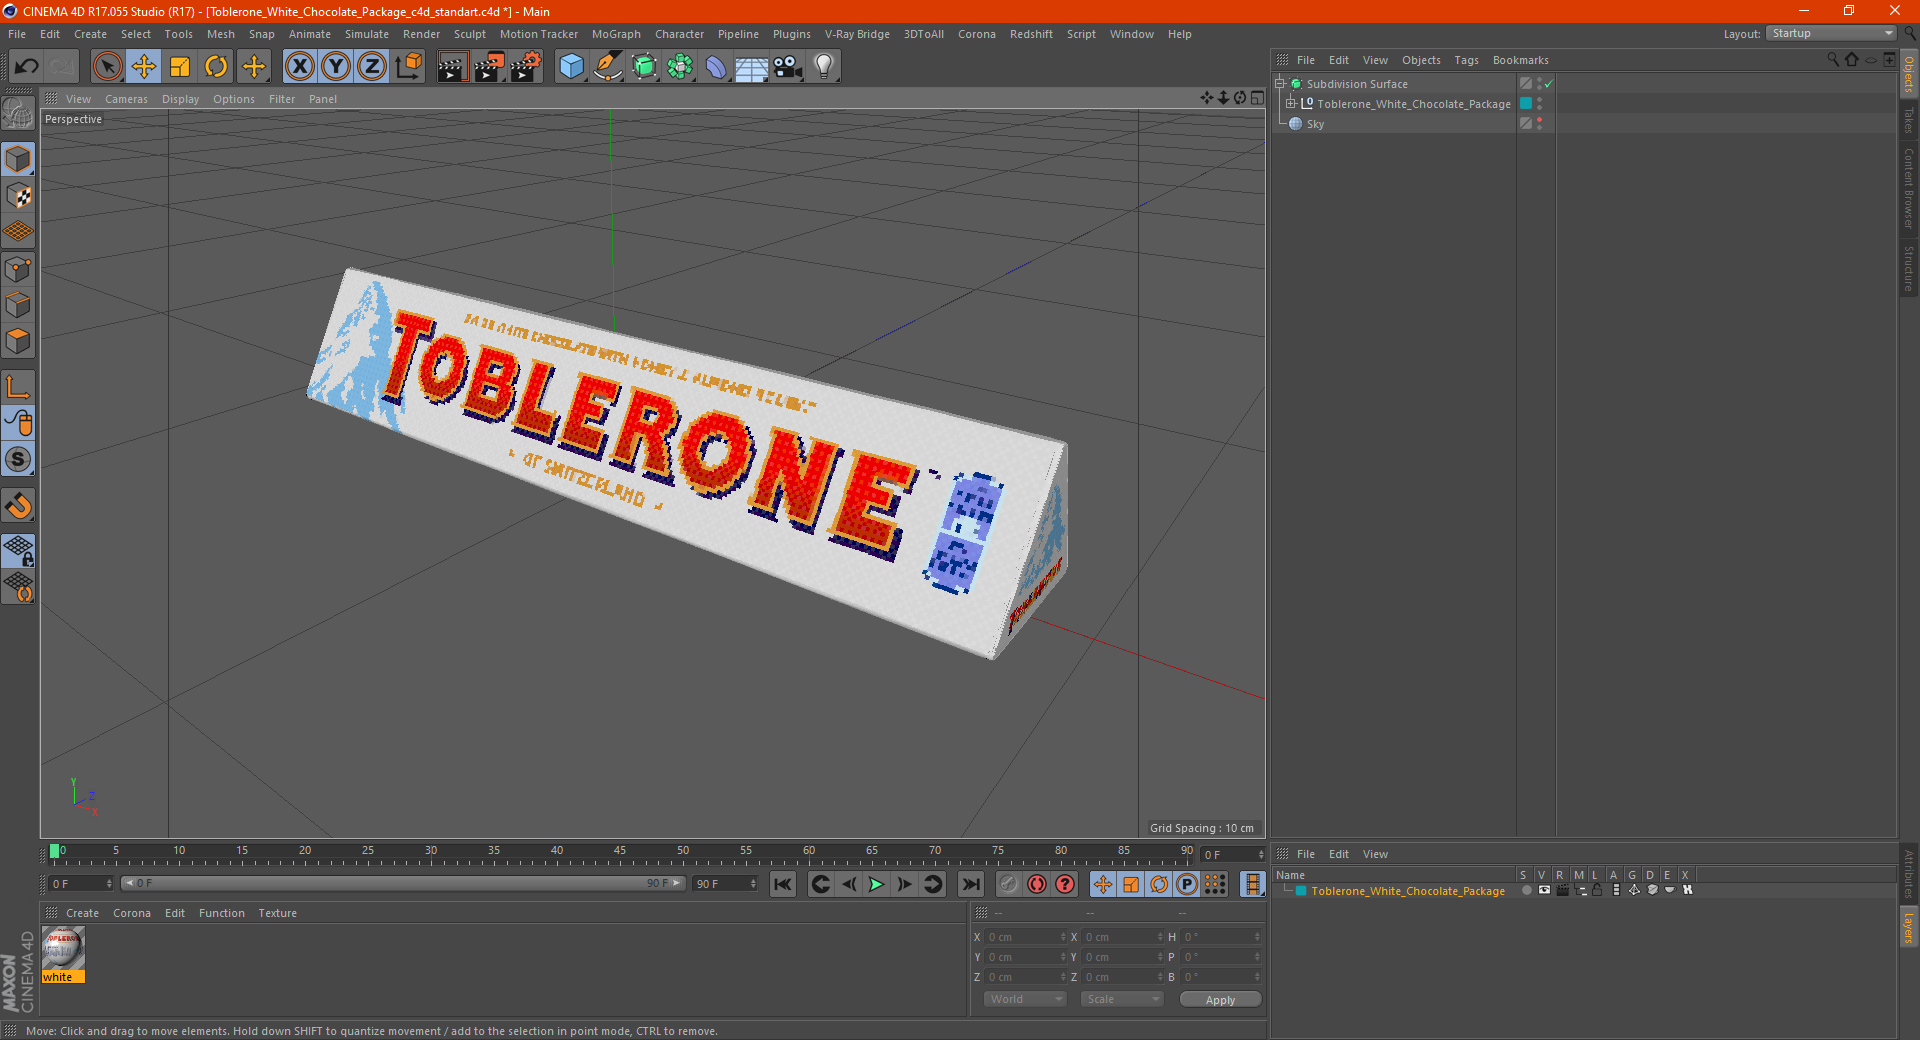Add a Cube primitive object

(x=571, y=67)
